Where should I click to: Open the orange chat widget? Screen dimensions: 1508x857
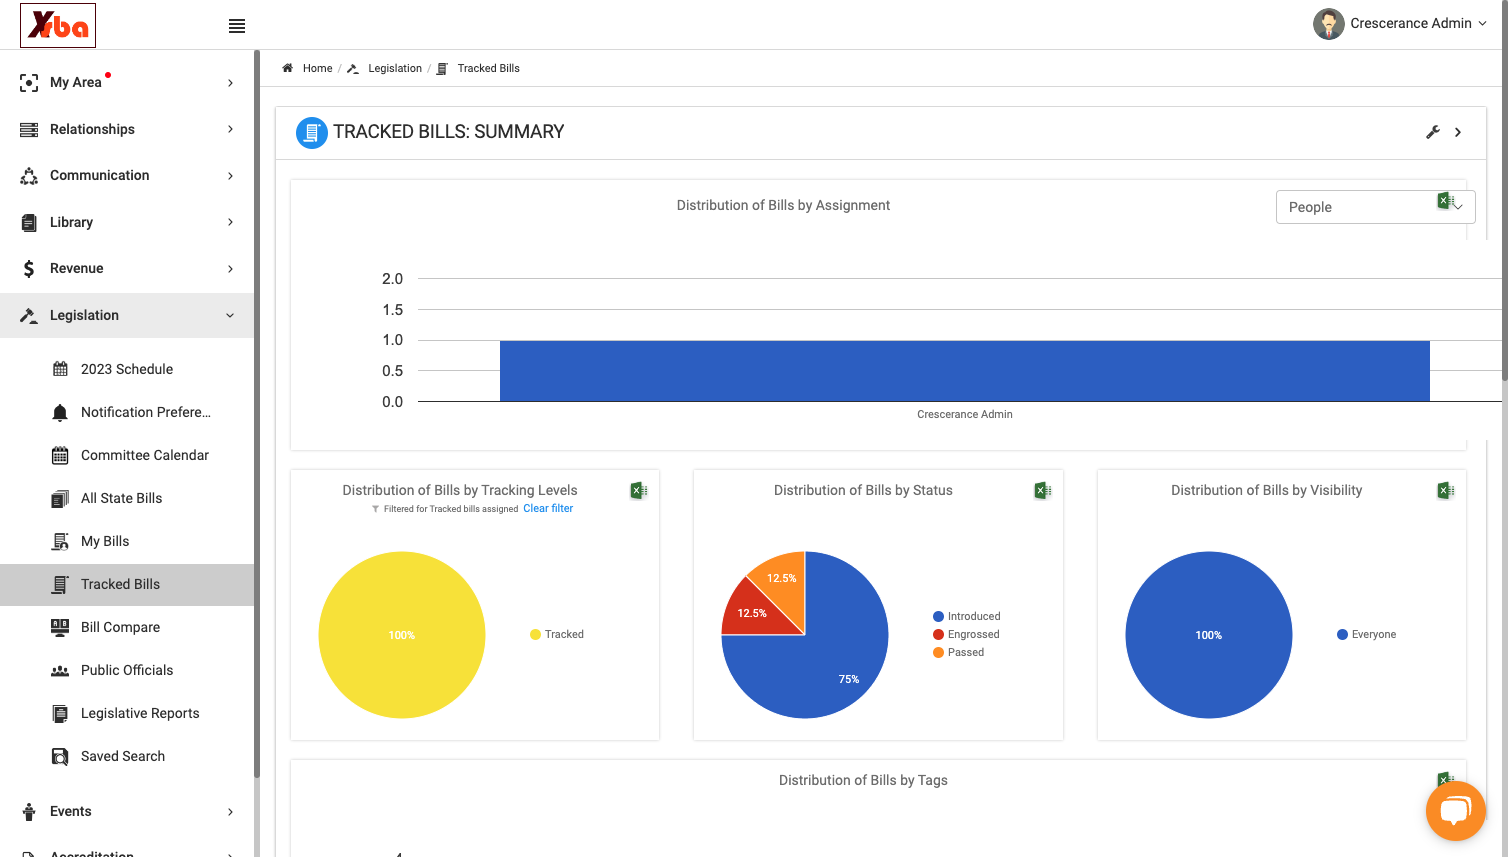(x=1455, y=811)
